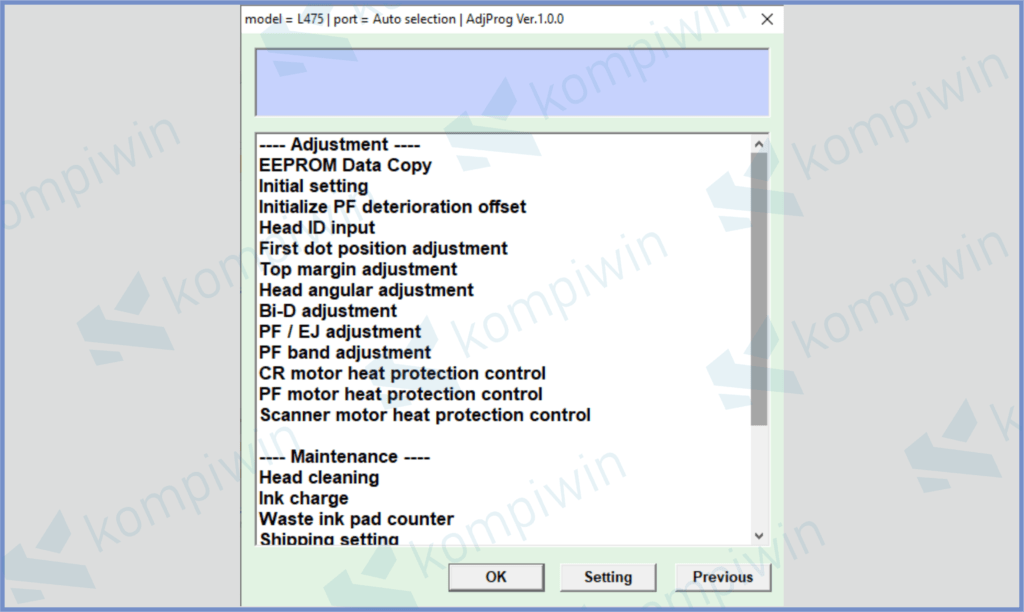The image size is (1024, 612).
Task: Choose Head cleaning under Maintenance
Action: pos(319,478)
